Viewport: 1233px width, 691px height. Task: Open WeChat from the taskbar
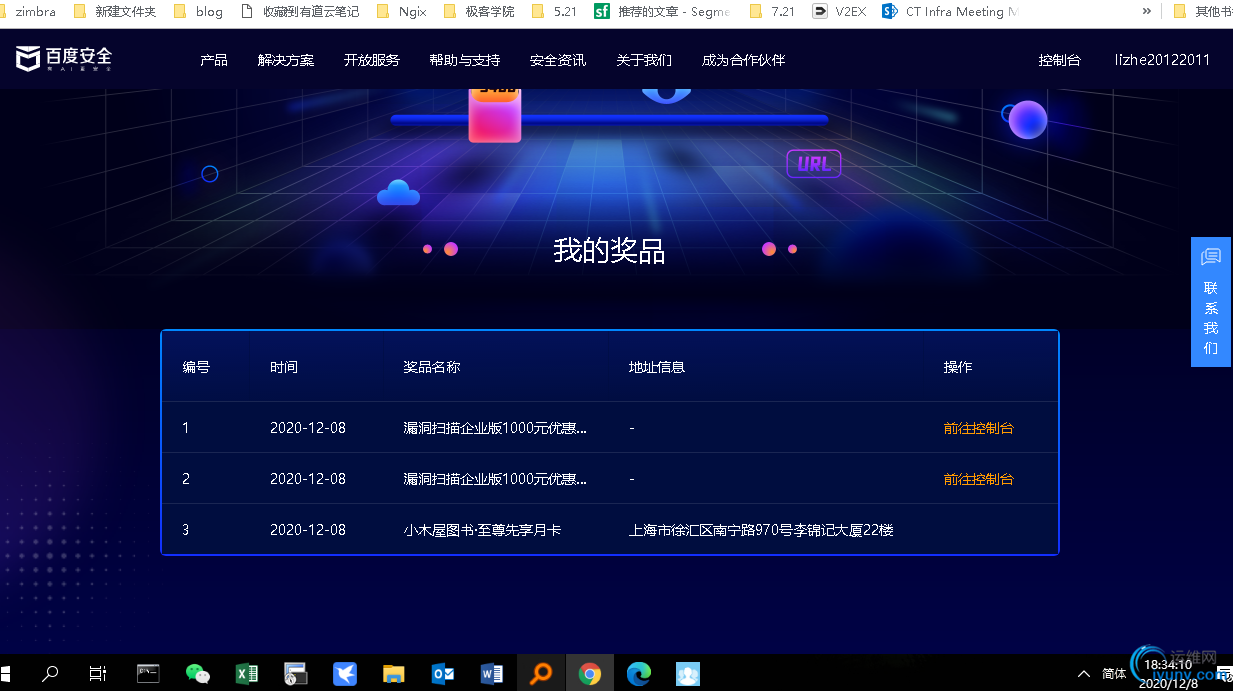coord(197,673)
